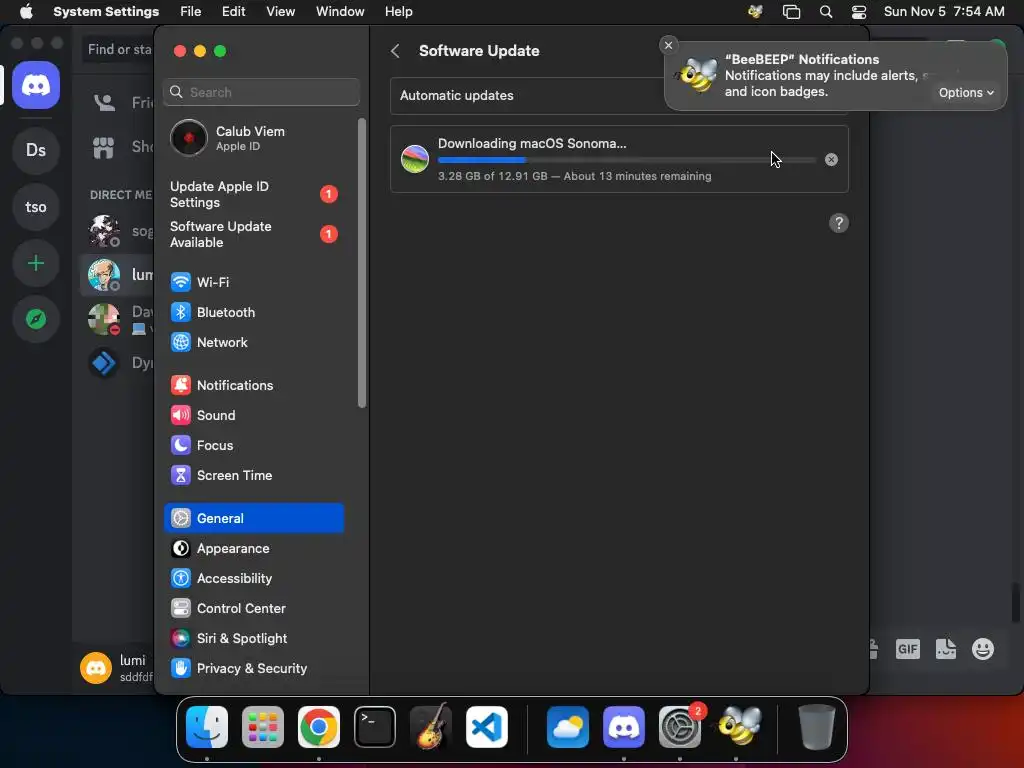
Task: Open the Help menu
Action: [x=398, y=12]
